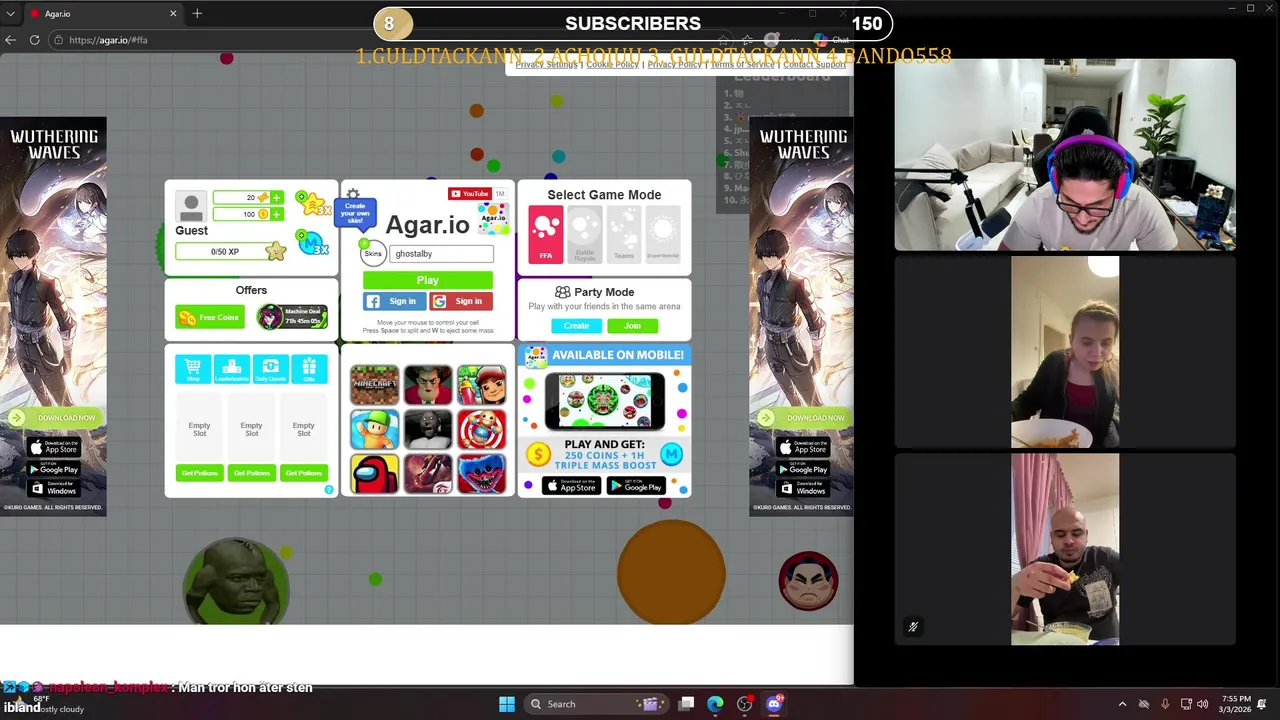Join a party in Party Mode
The height and width of the screenshot is (720, 1280).
pos(632,326)
